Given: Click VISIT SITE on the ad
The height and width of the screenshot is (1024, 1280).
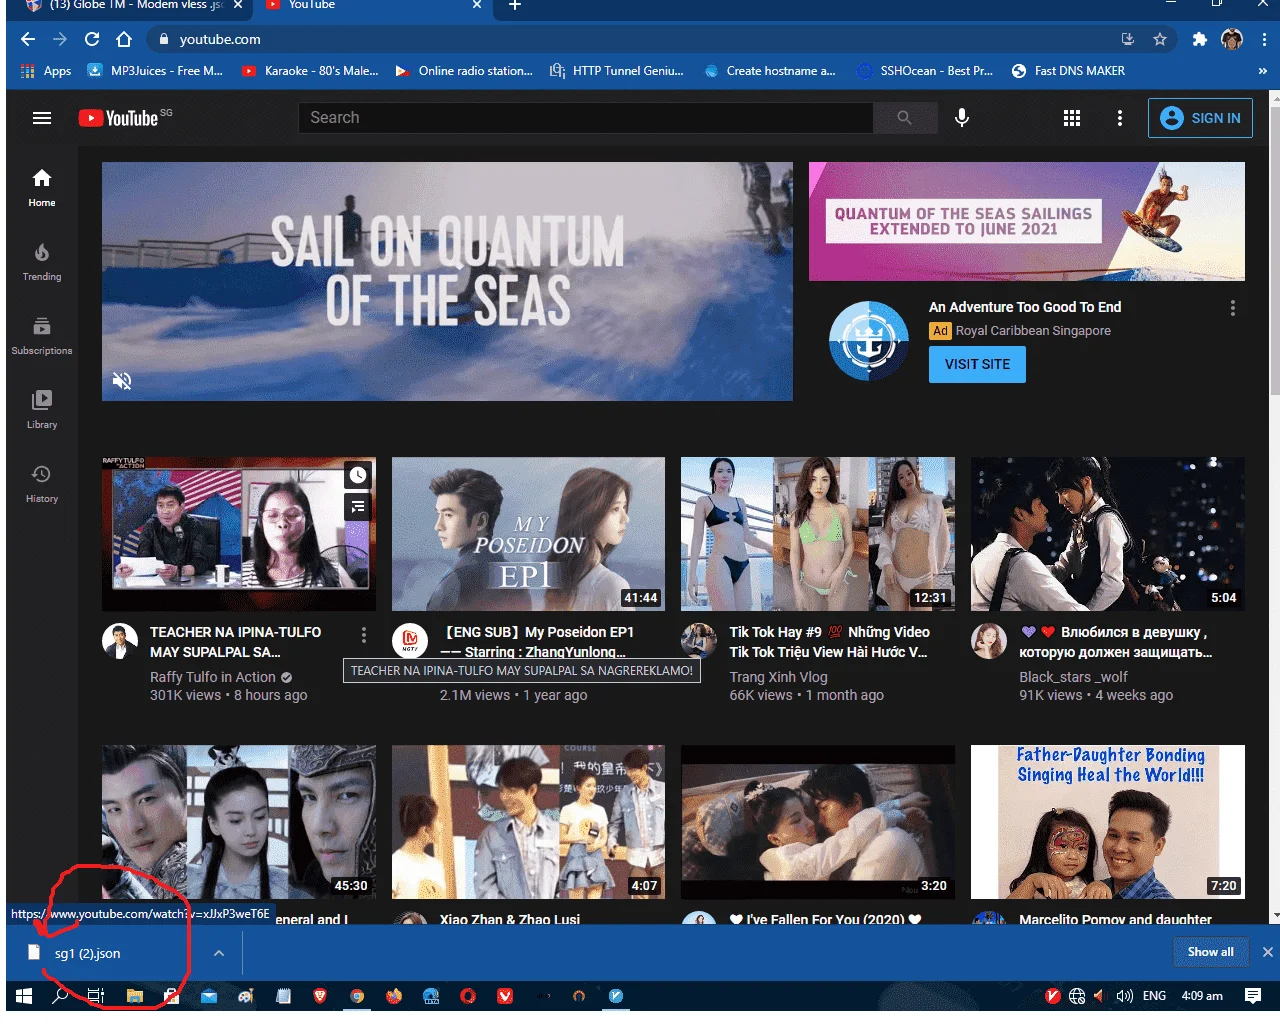Looking at the screenshot, I should [977, 364].
